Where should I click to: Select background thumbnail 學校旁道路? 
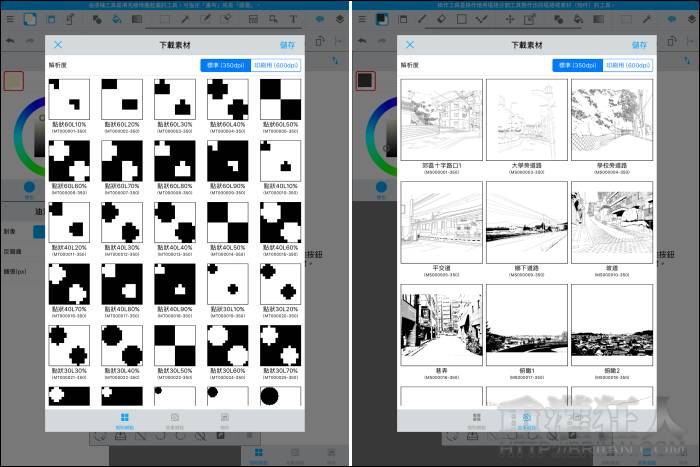[x=612, y=120]
